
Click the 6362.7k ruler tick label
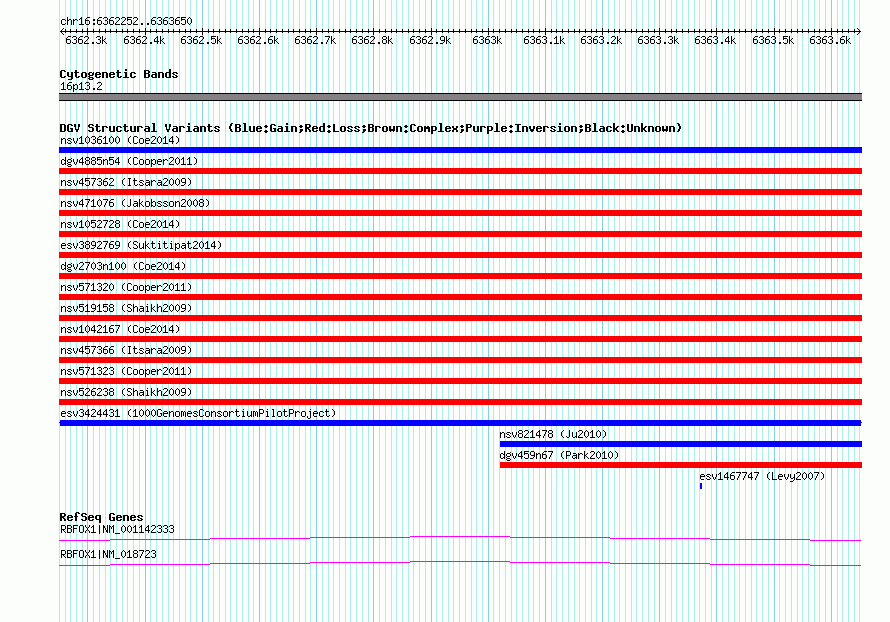point(315,40)
